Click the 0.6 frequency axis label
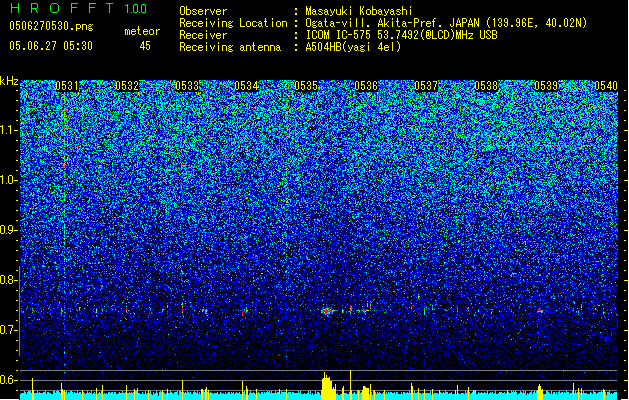629x400 pixels. pyautogui.click(x=9, y=380)
